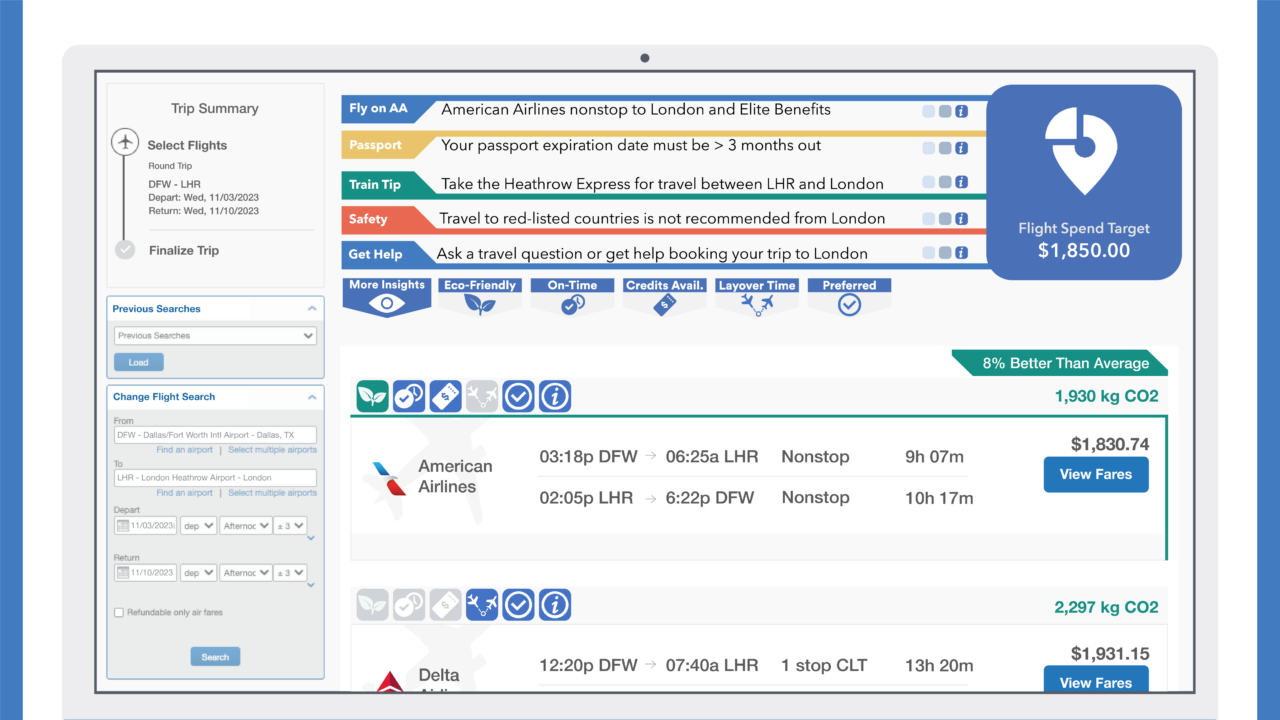Open the info icon in the Get Help row
Image resolution: width=1280 pixels, height=720 pixels.
tap(961, 253)
